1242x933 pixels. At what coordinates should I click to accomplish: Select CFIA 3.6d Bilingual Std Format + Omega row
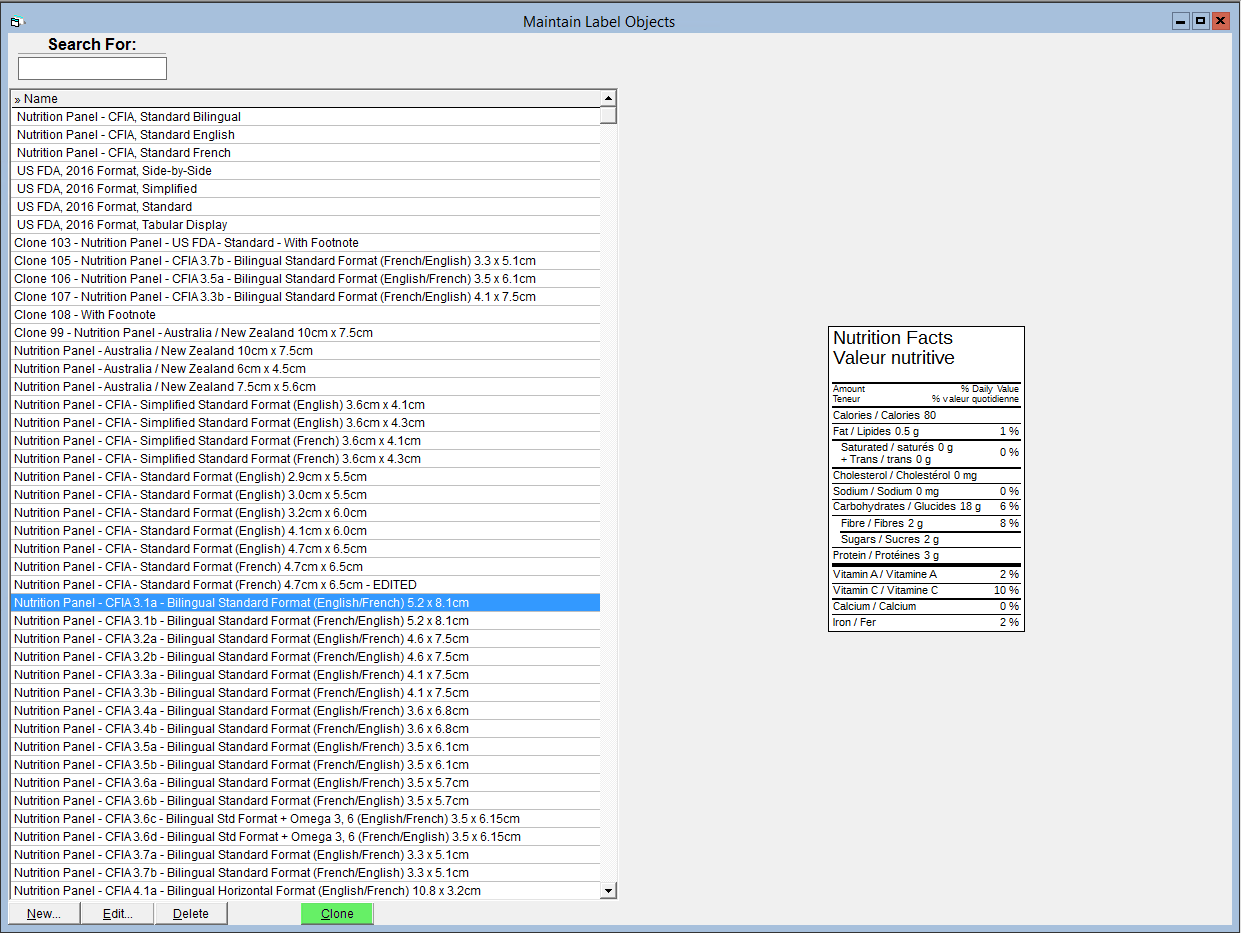[x=306, y=837]
